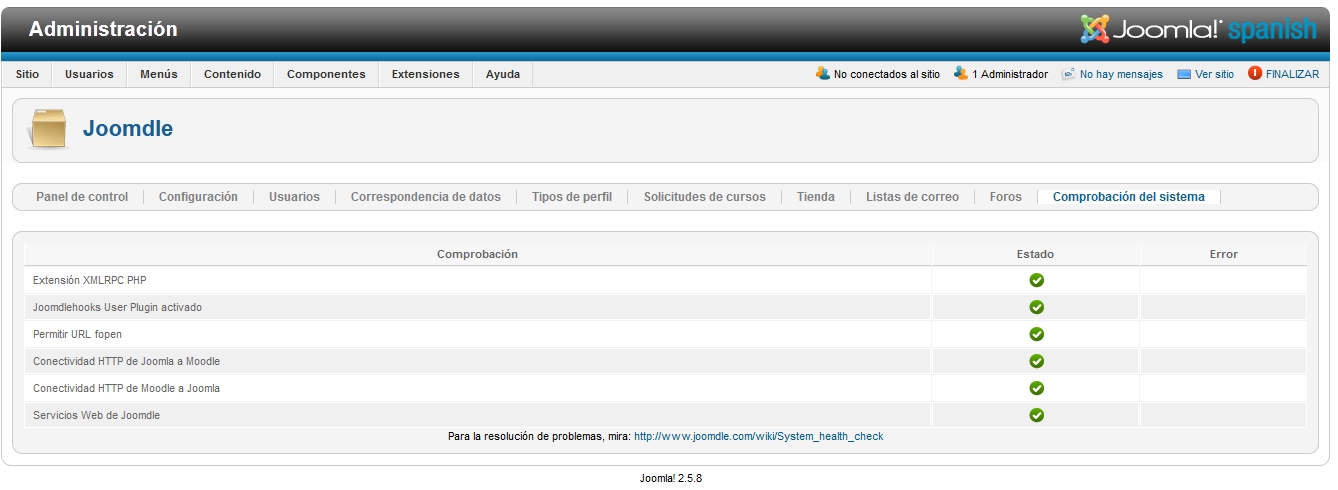Open the Extensiones dropdown menu
The width and height of the screenshot is (1338, 490).
(x=425, y=74)
